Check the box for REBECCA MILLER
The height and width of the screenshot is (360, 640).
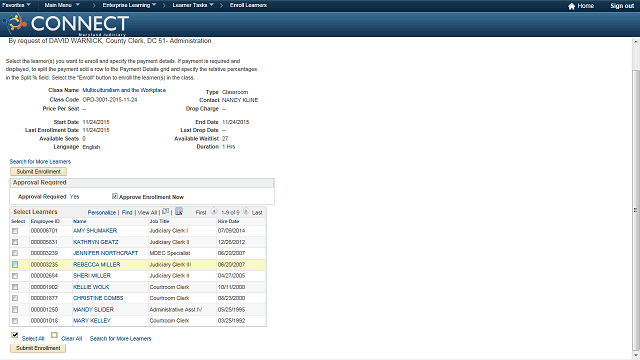(15, 264)
